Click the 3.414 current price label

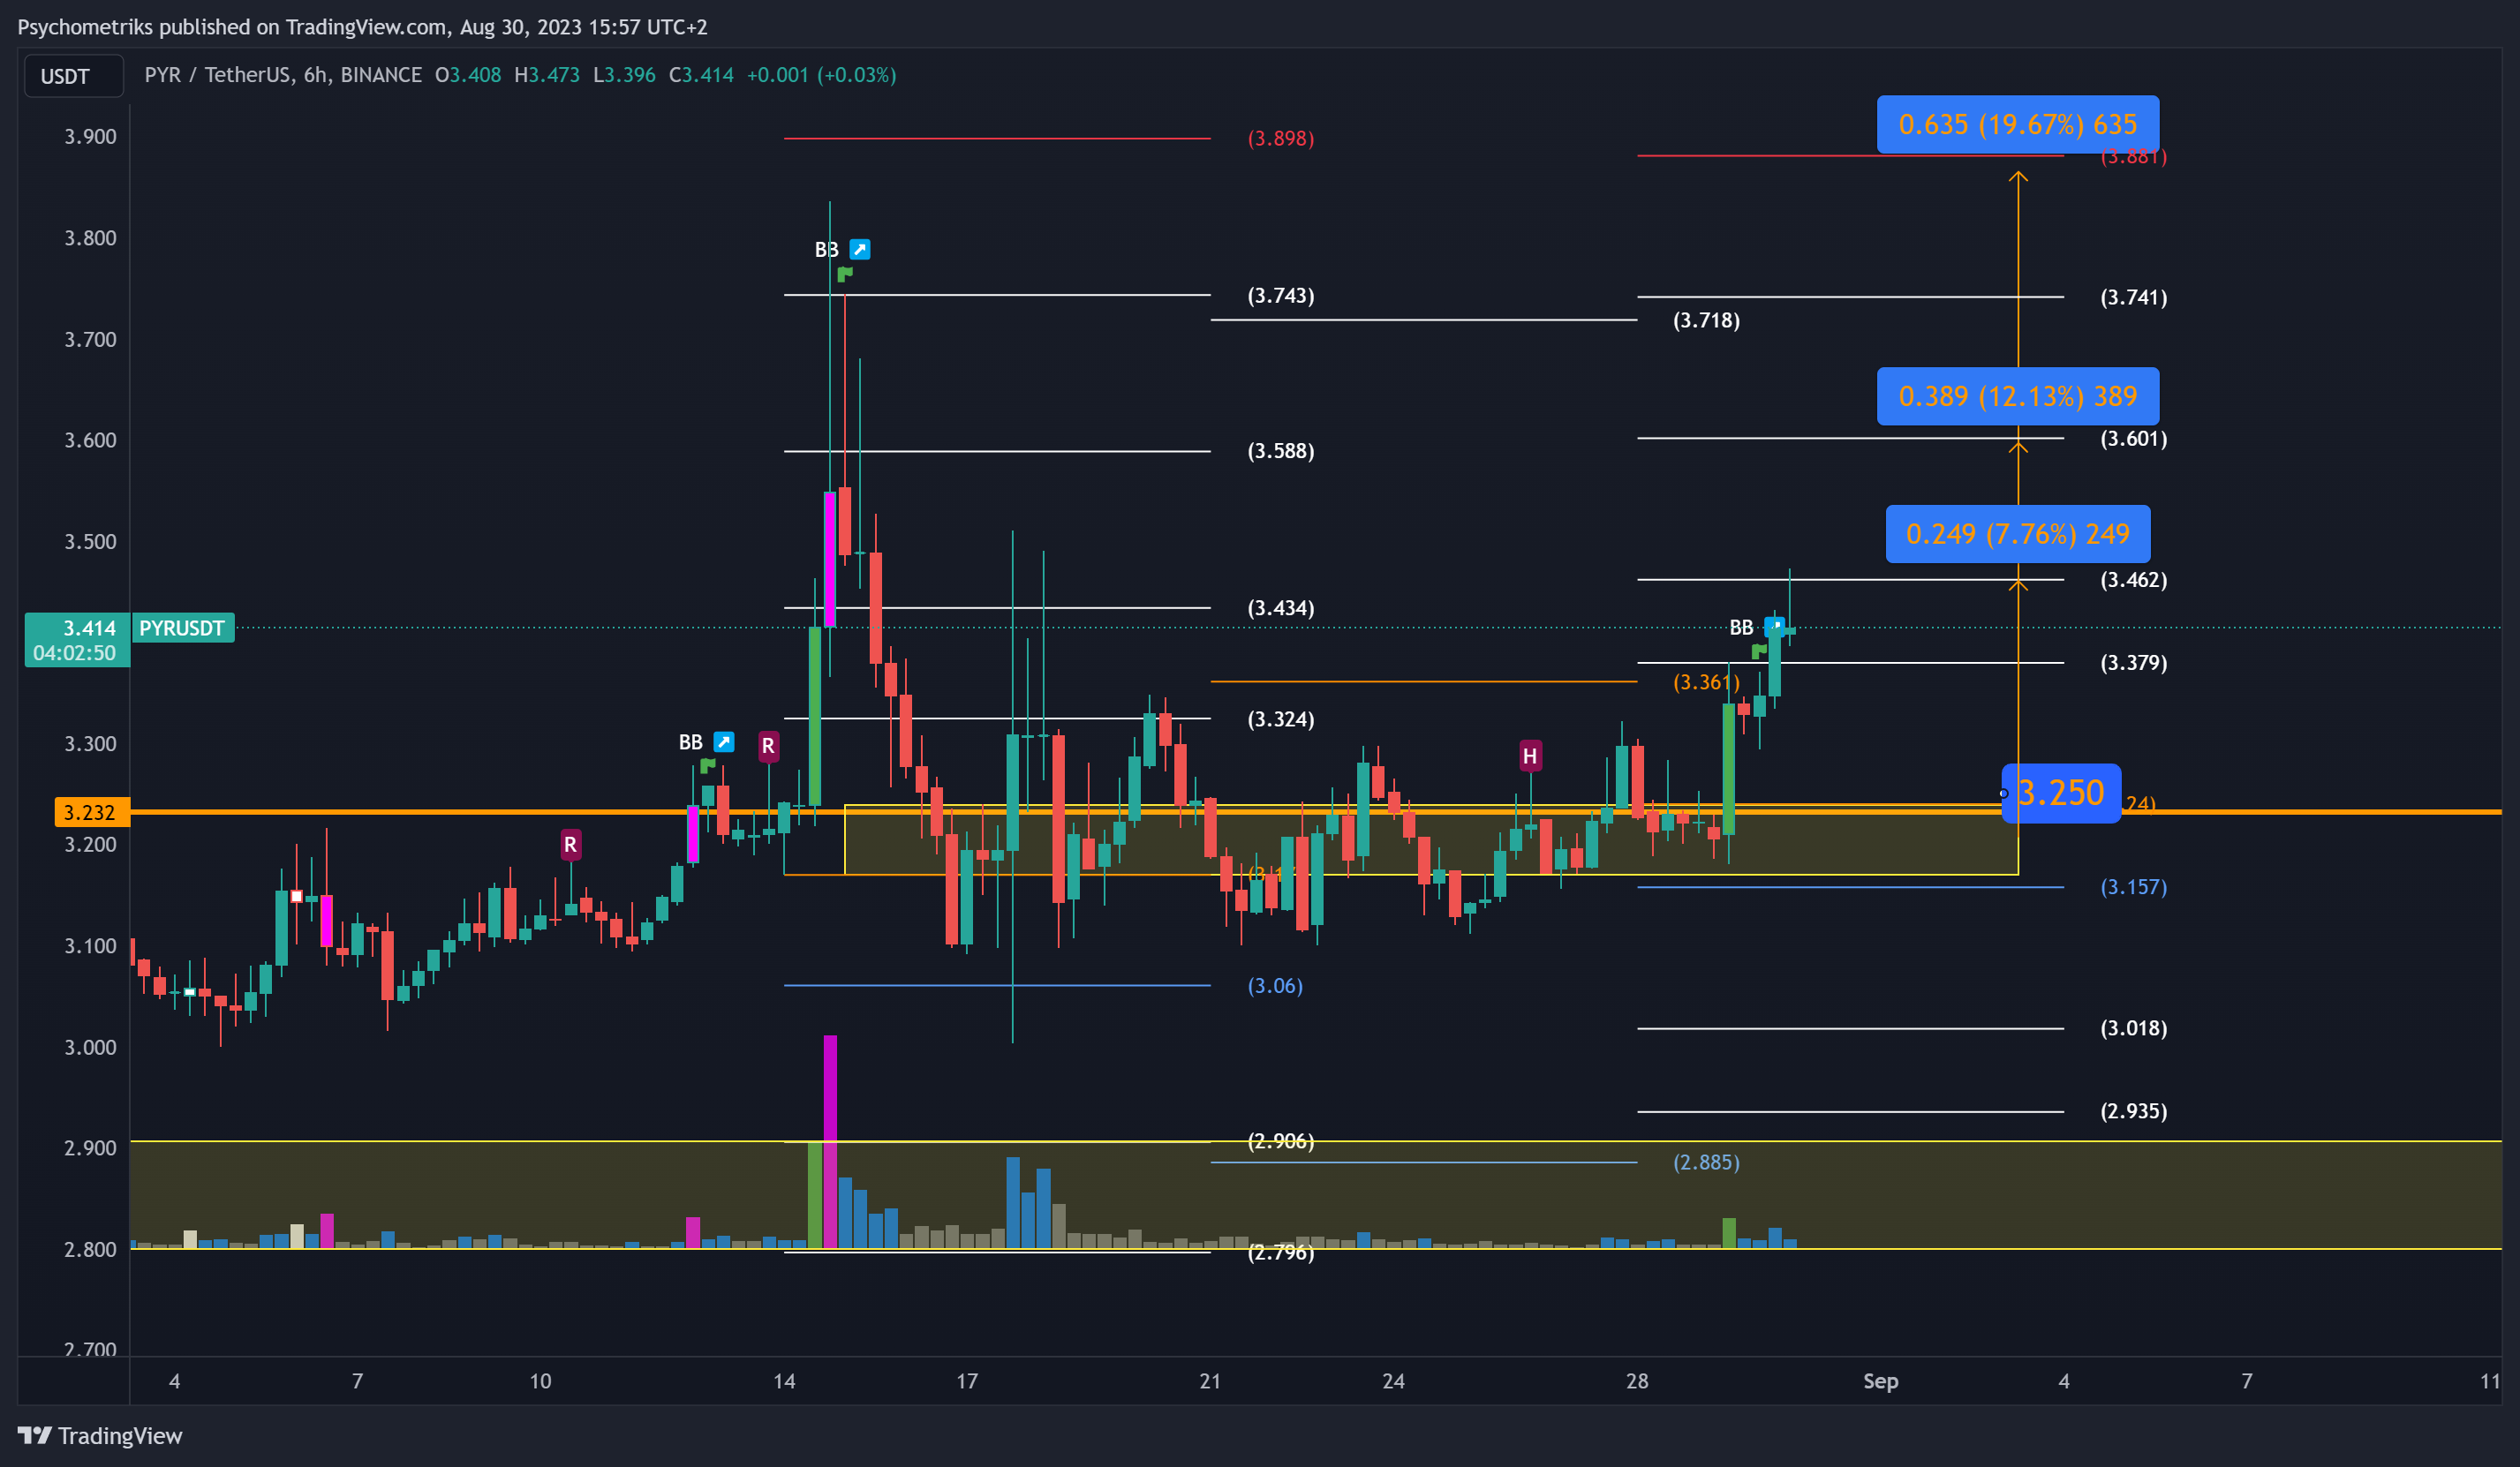point(89,628)
